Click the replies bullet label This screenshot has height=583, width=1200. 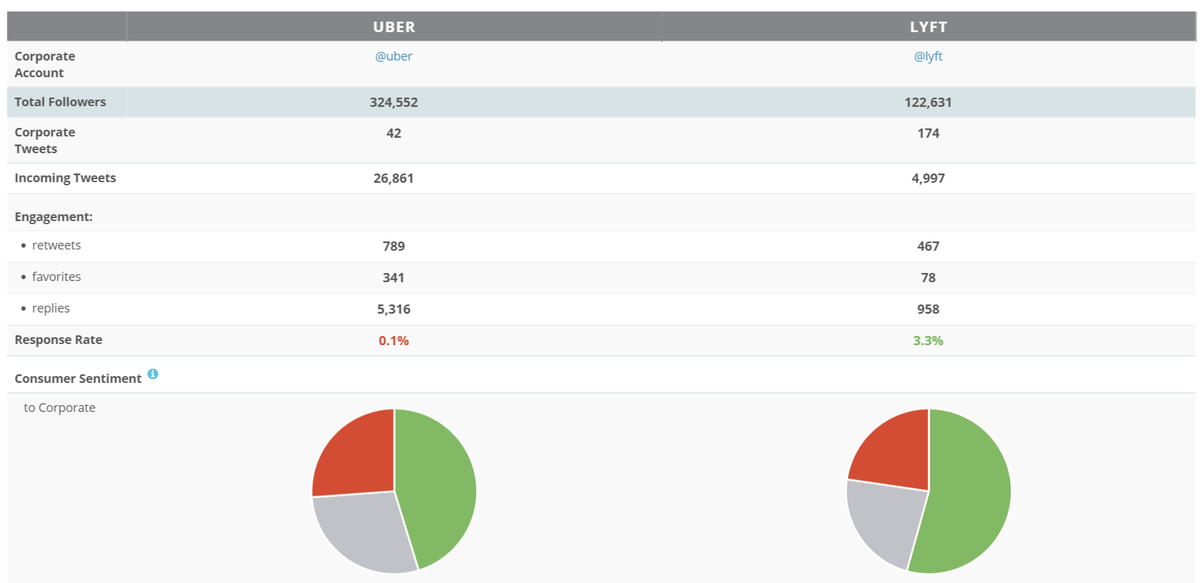click(x=51, y=308)
